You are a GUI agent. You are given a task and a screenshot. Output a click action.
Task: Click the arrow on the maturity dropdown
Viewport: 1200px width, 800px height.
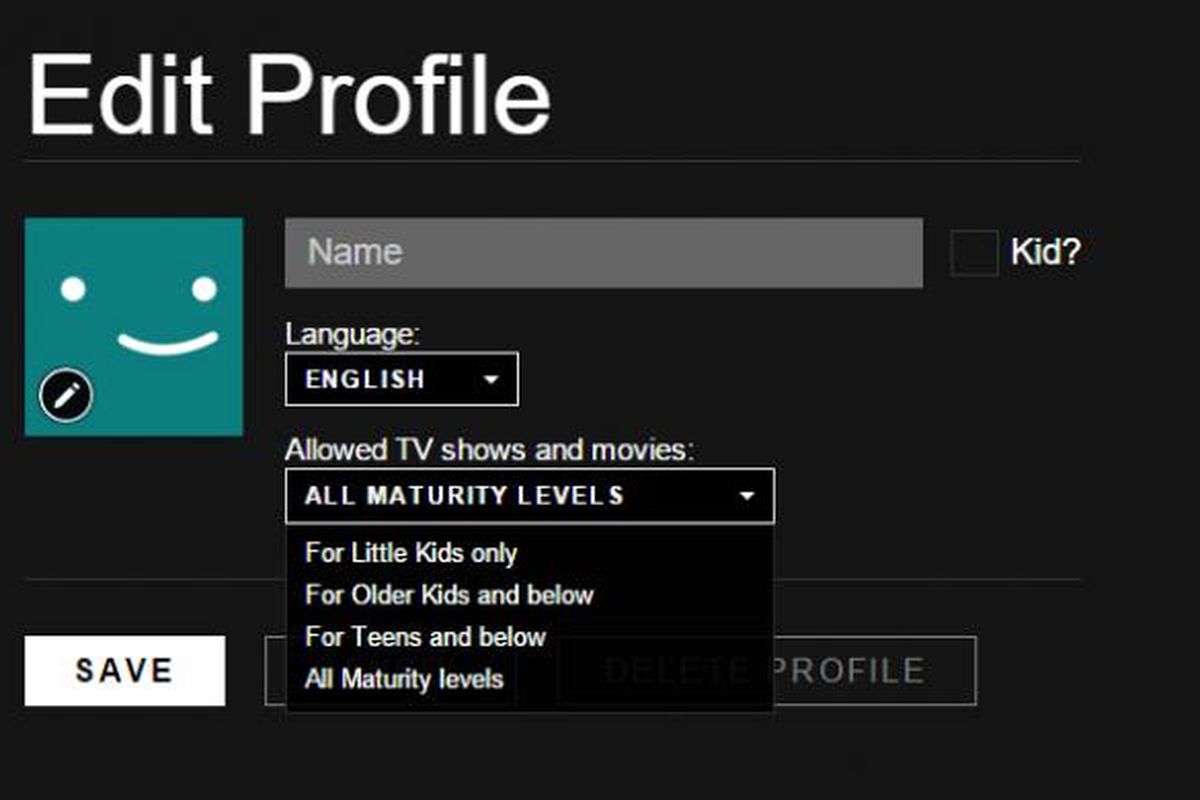746,496
